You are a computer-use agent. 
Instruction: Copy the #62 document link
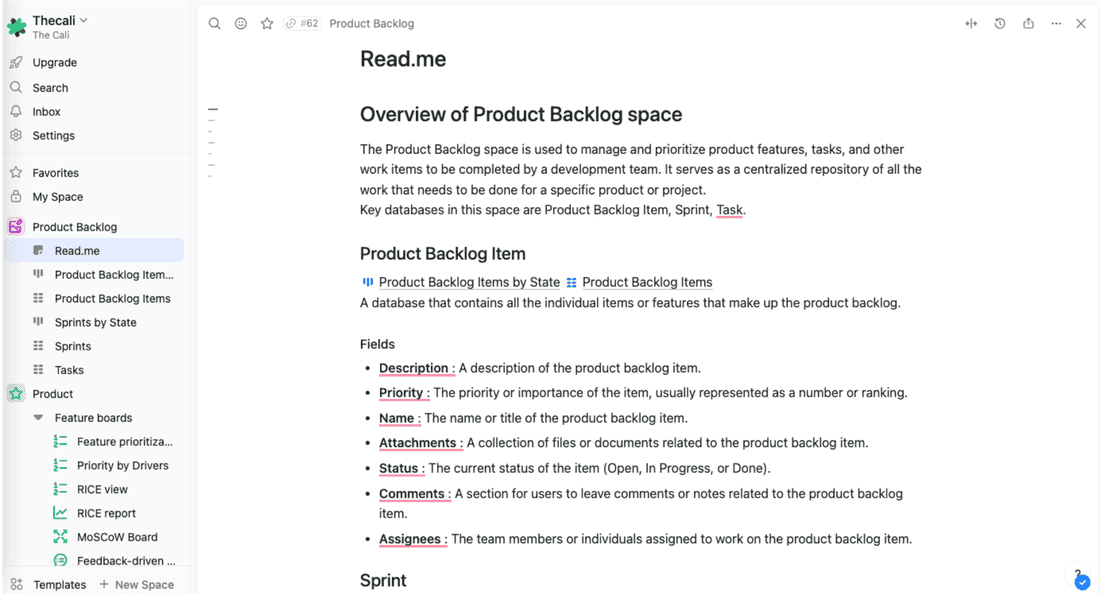point(301,23)
